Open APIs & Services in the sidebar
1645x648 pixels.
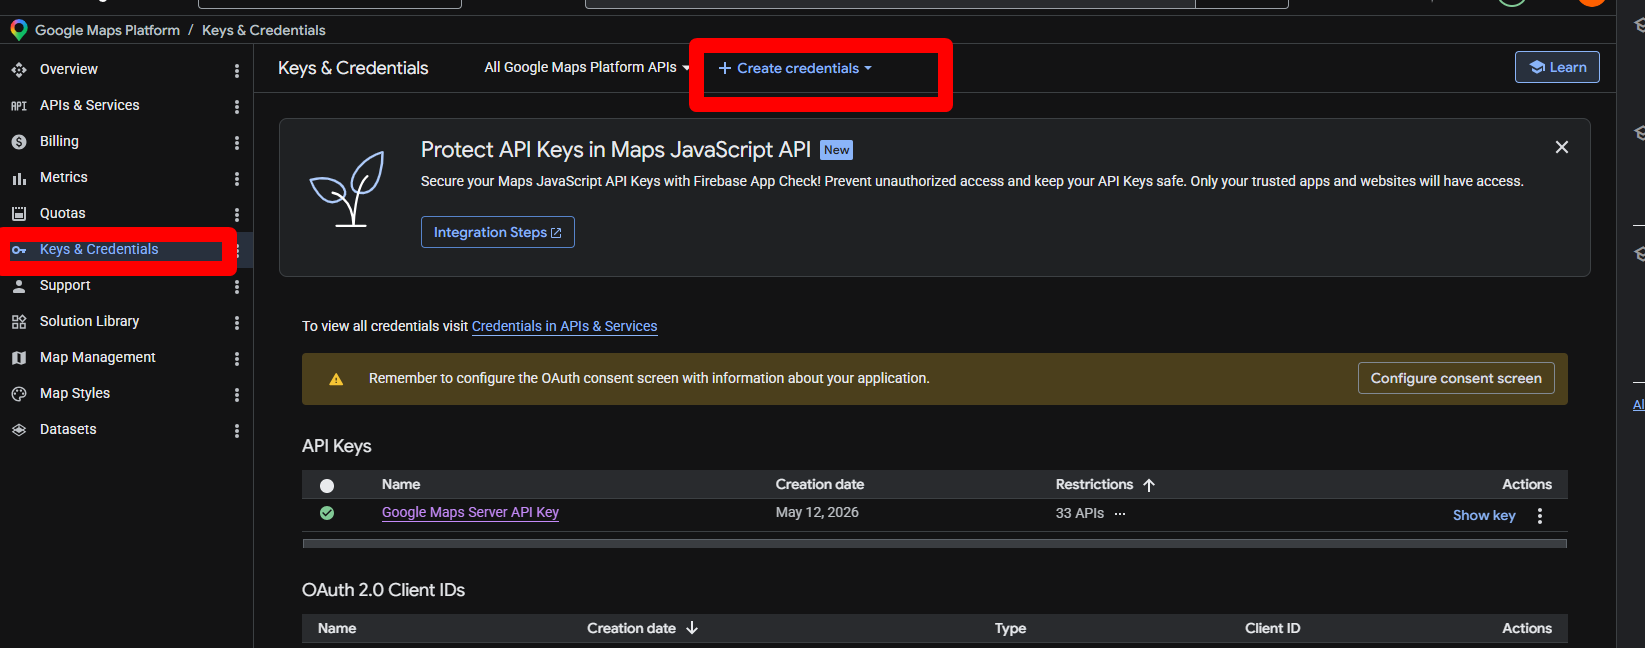pyautogui.click(x=90, y=105)
